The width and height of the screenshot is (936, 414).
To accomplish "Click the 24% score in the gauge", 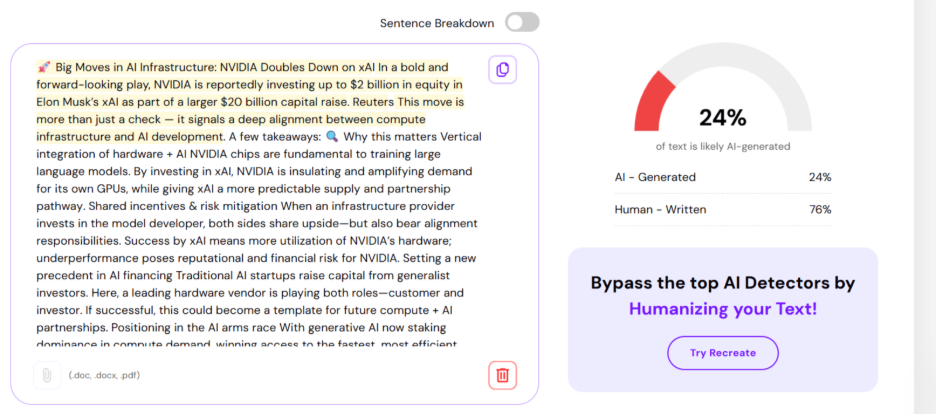I will (x=722, y=118).
